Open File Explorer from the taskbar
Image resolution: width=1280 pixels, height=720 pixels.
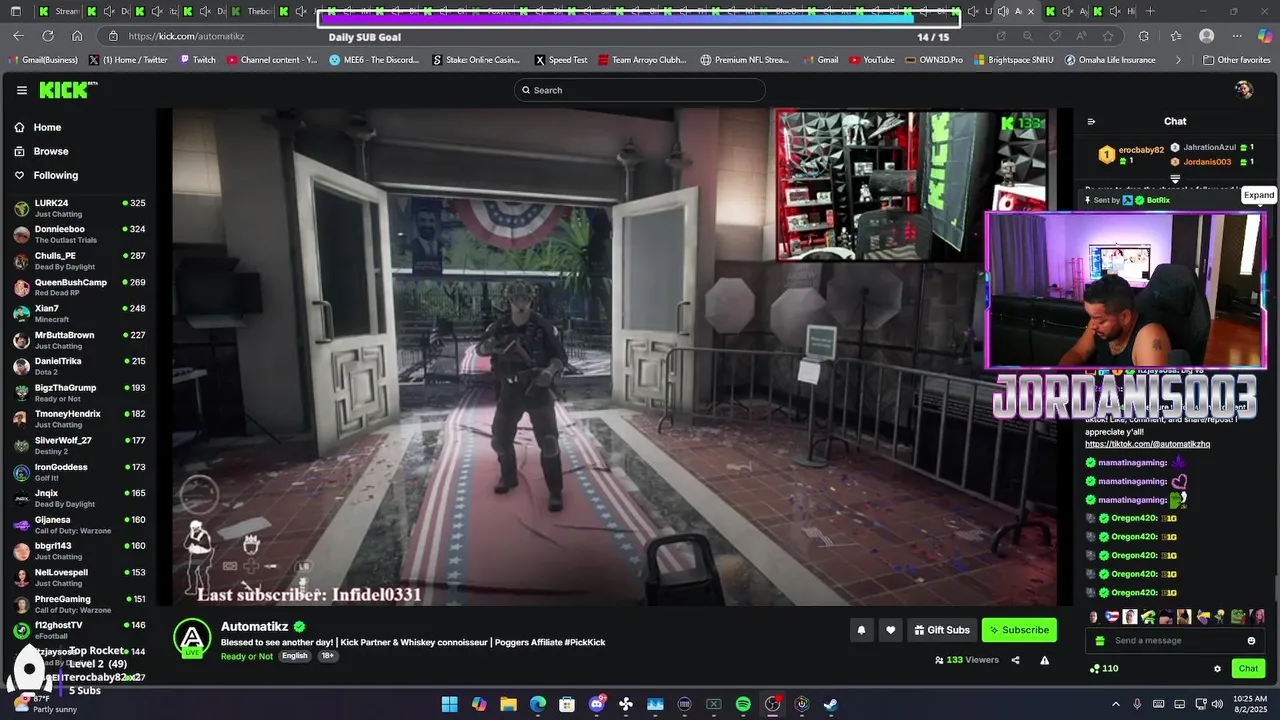508,704
